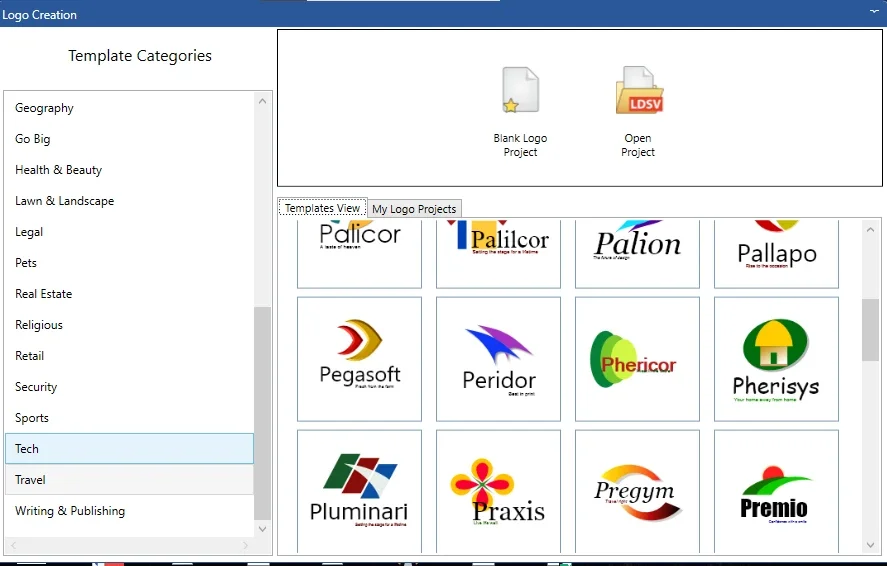Select the Pegasoft logo template
887x566 pixels.
tap(359, 359)
